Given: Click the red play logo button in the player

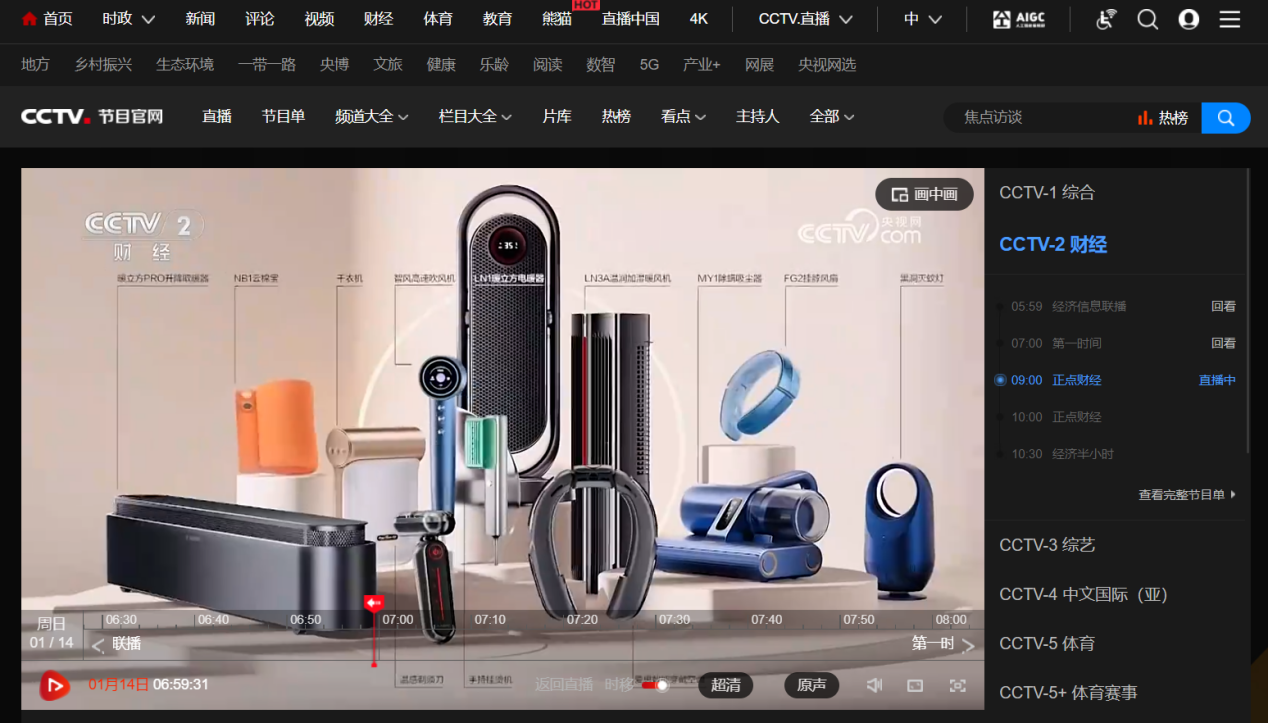Looking at the screenshot, I should pyautogui.click(x=54, y=685).
